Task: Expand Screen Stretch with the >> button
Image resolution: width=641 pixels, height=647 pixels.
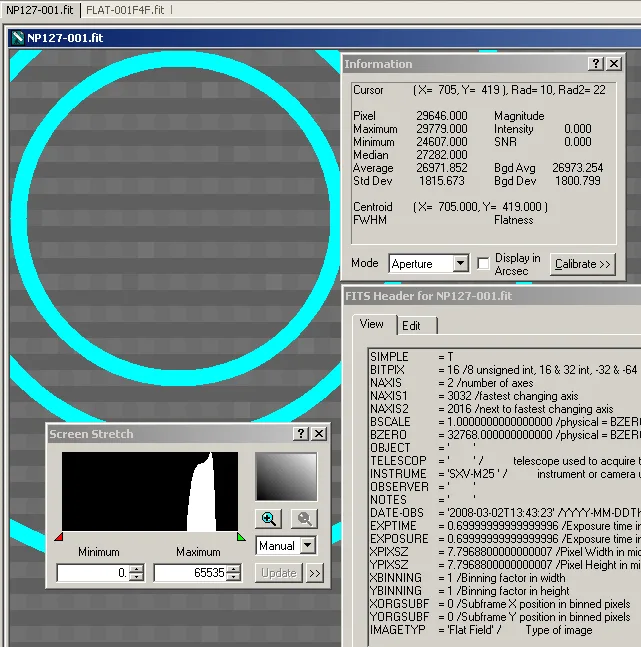Action: tap(314, 573)
